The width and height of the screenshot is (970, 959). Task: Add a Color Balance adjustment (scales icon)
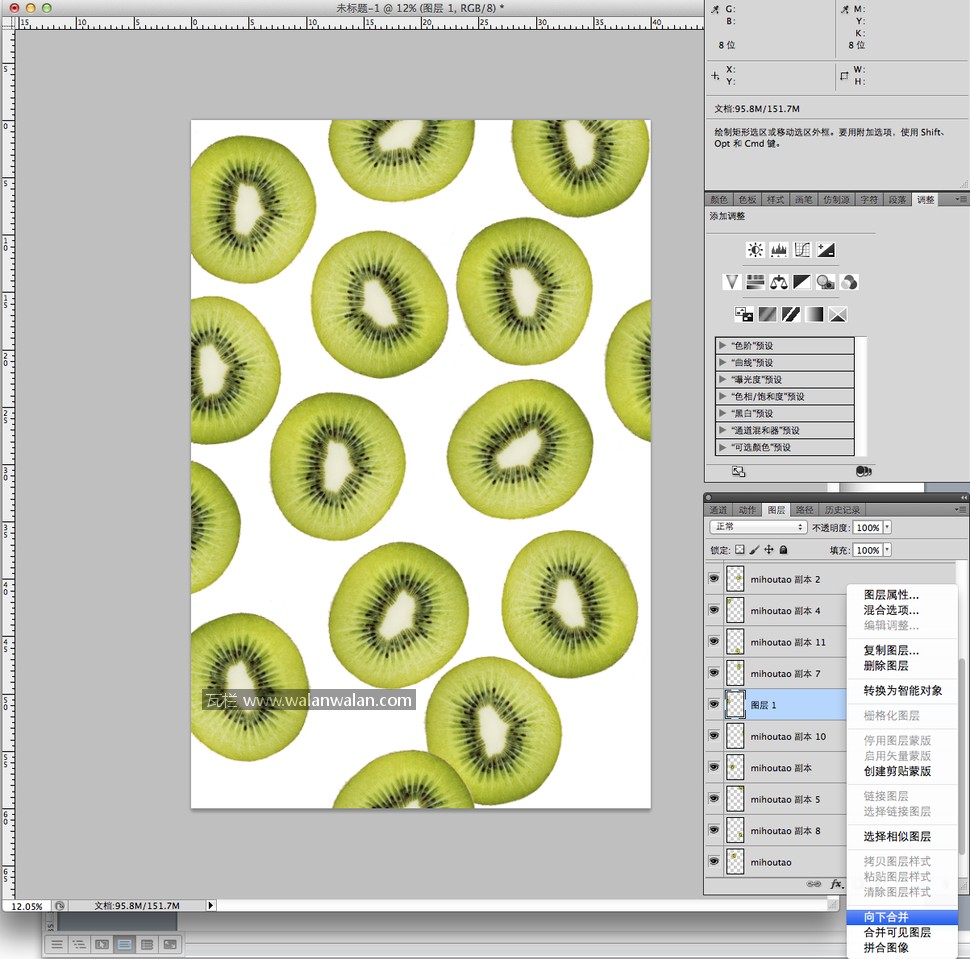click(x=779, y=283)
